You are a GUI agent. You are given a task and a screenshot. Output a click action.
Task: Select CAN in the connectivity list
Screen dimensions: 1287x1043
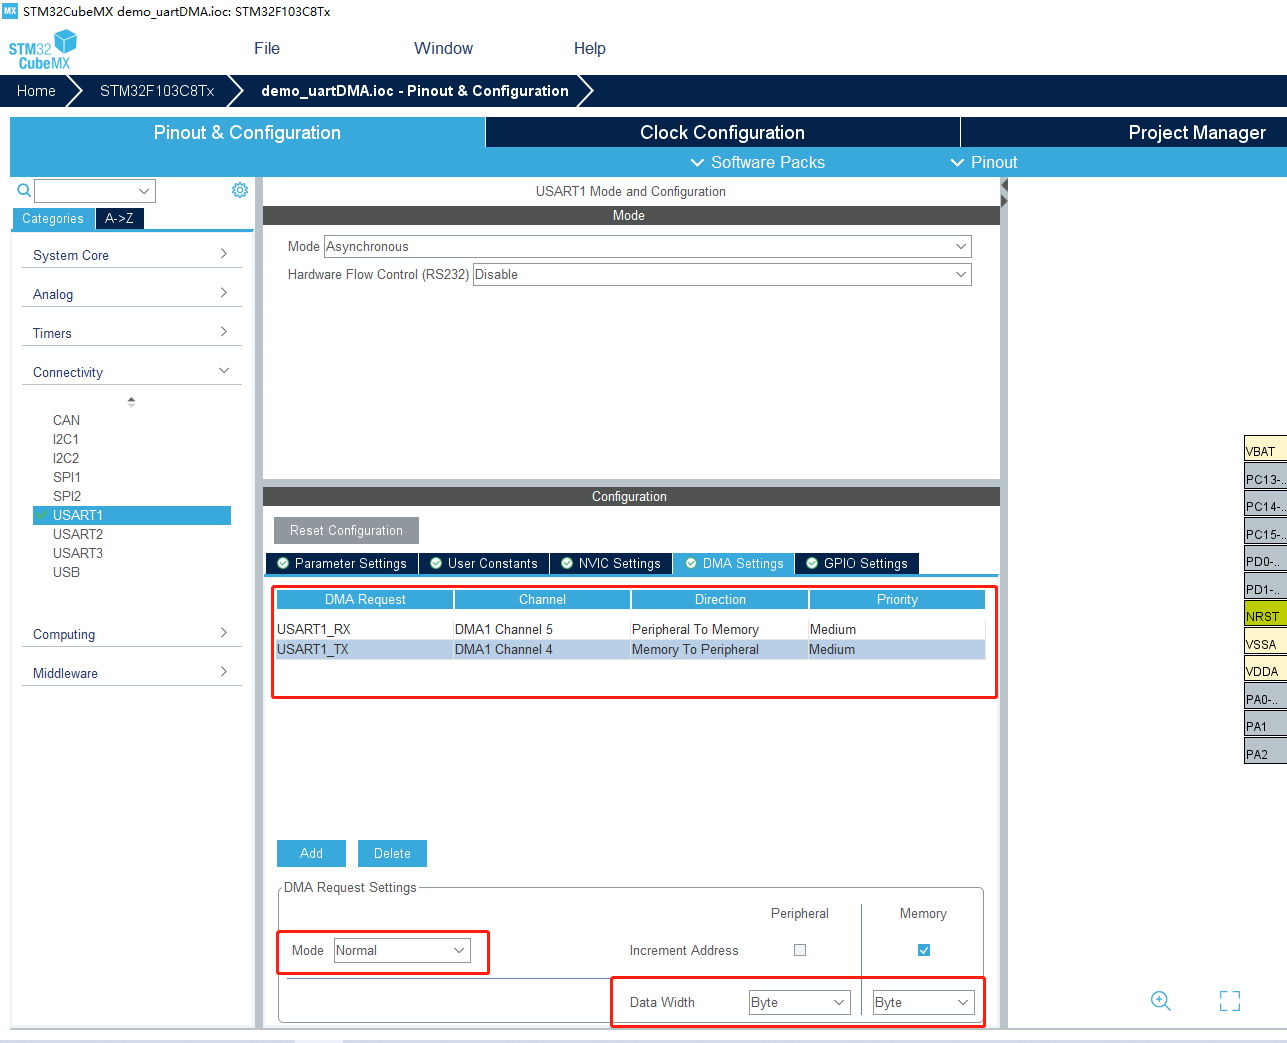[66, 420]
